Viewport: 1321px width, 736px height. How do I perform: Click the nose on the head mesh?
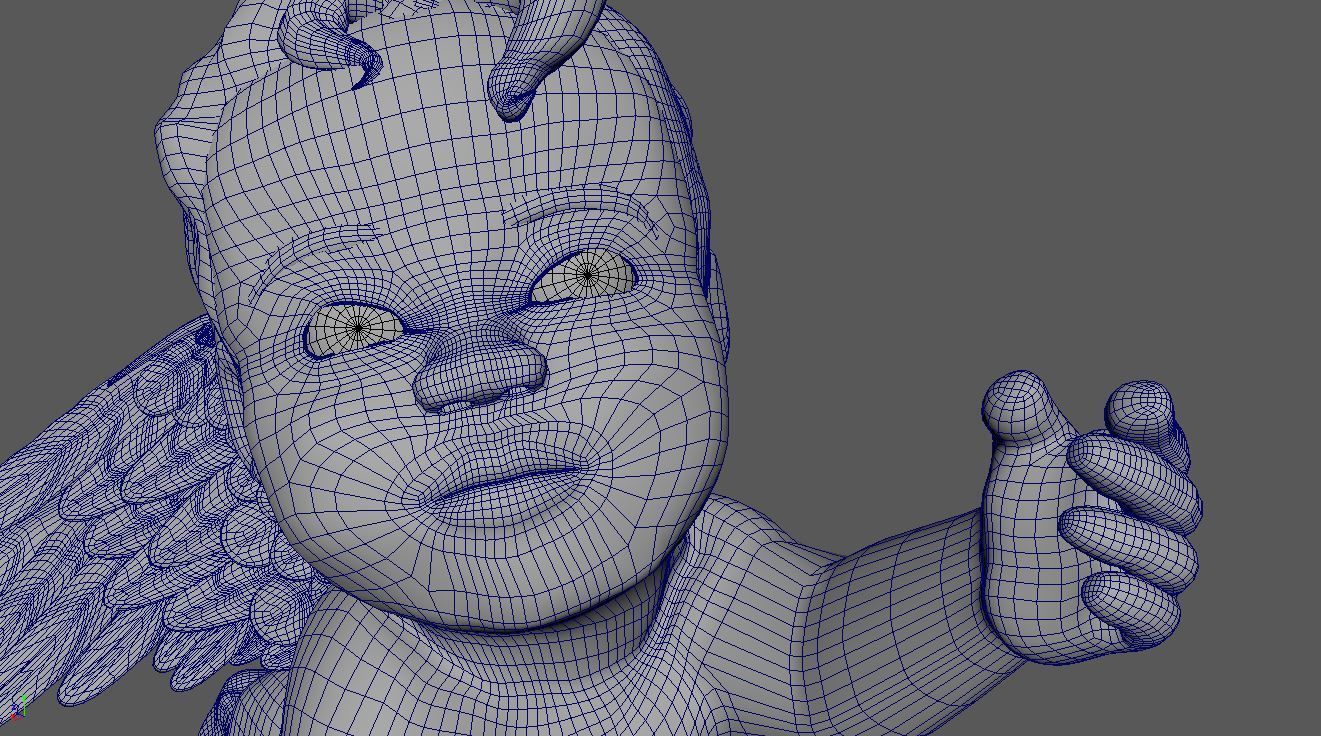[x=482, y=372]
